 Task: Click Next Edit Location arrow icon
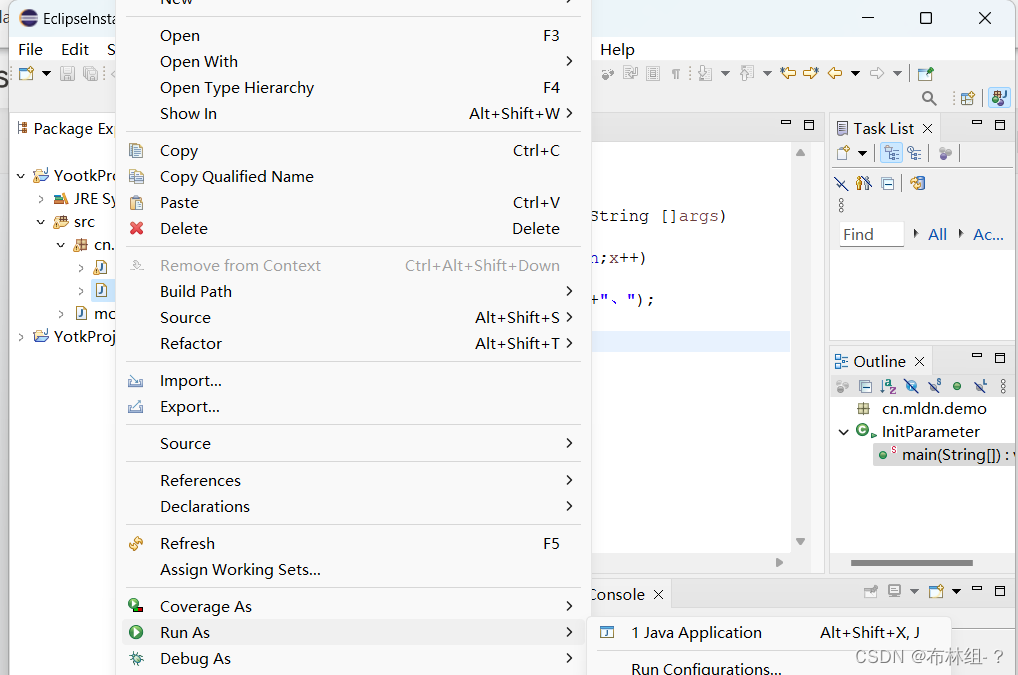[811, 73]
